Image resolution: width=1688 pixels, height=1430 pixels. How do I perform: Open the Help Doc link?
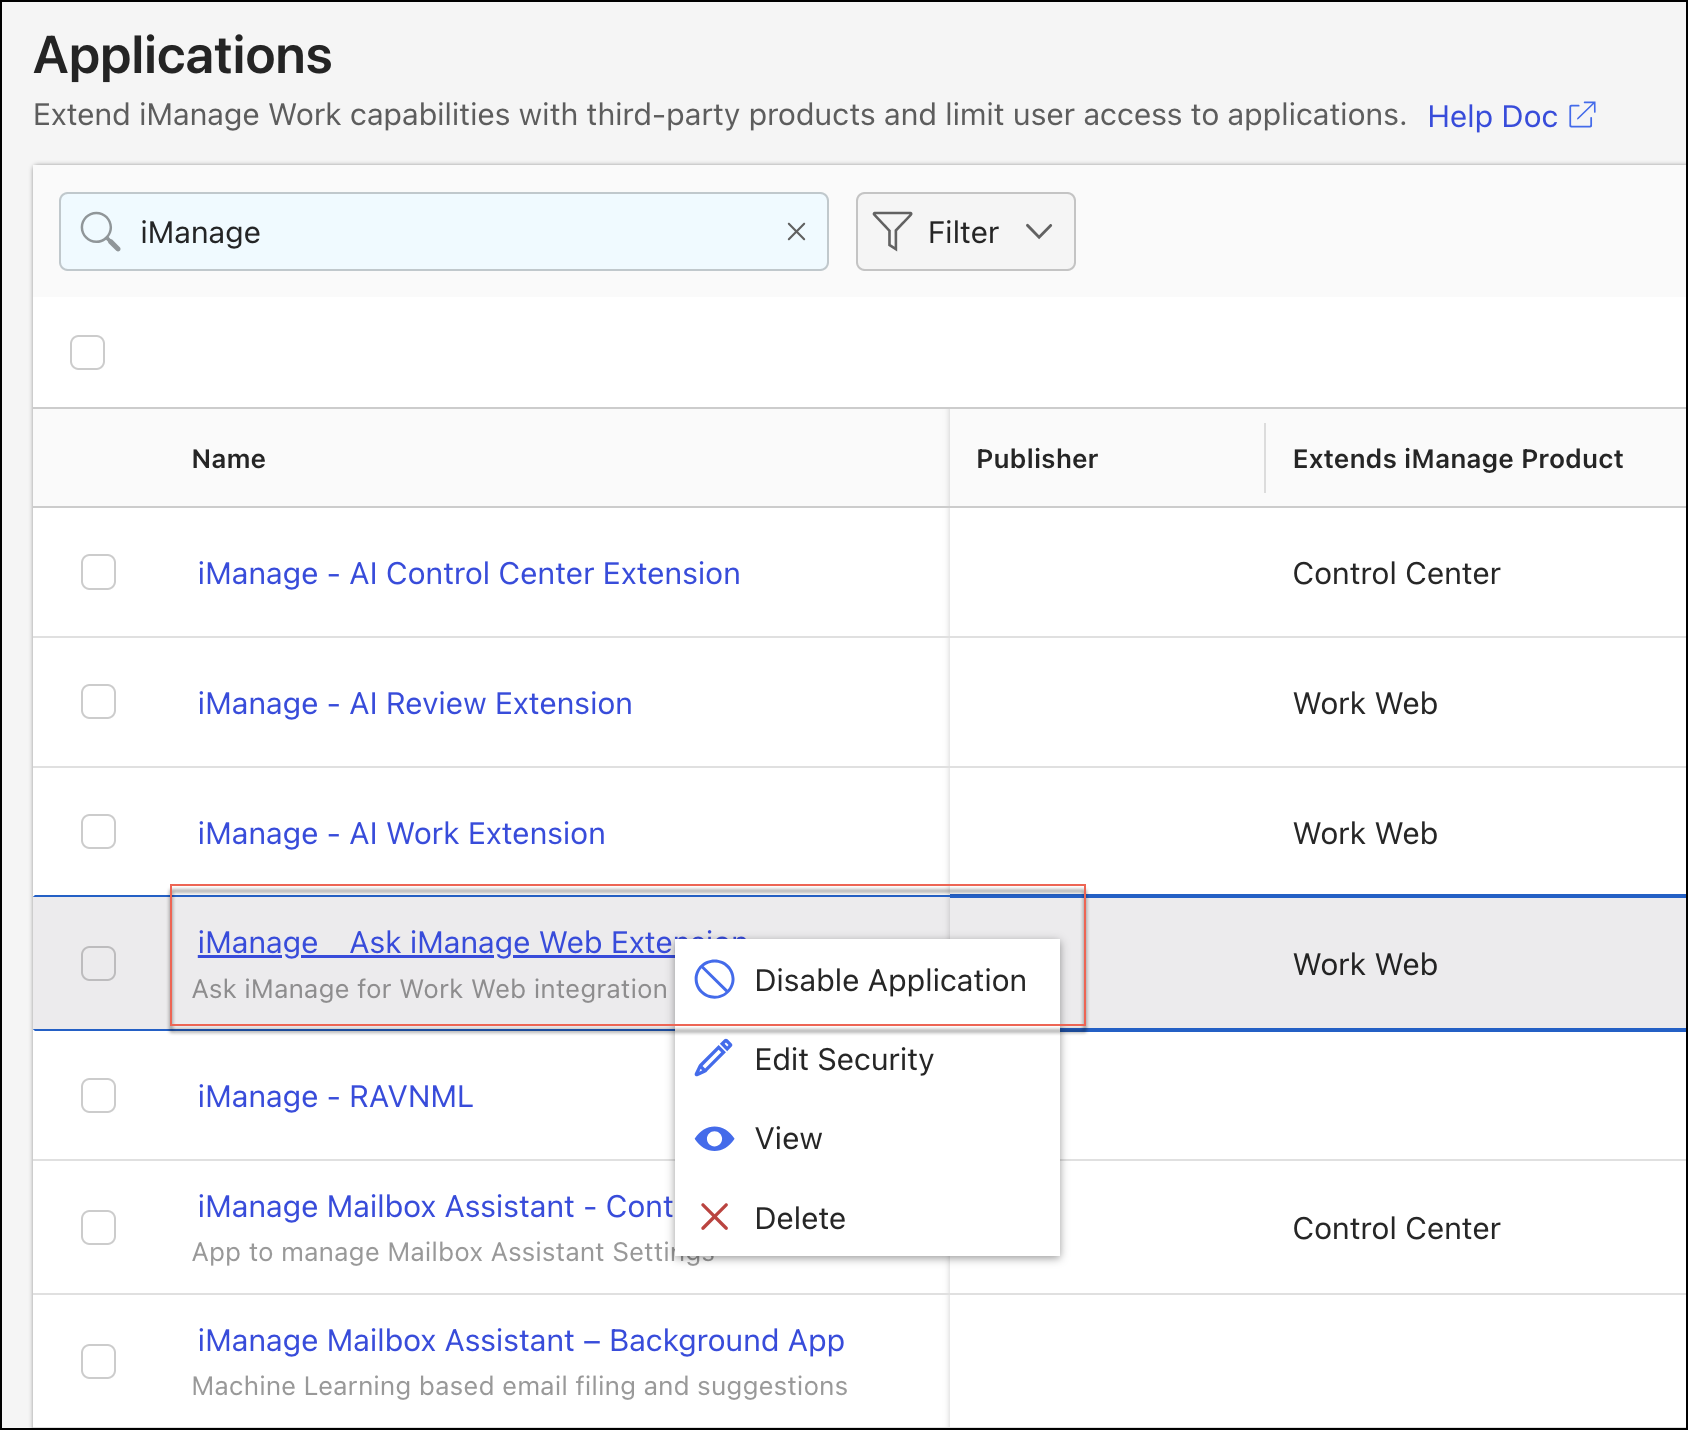pyautogui.click(x=1491, y=116)
